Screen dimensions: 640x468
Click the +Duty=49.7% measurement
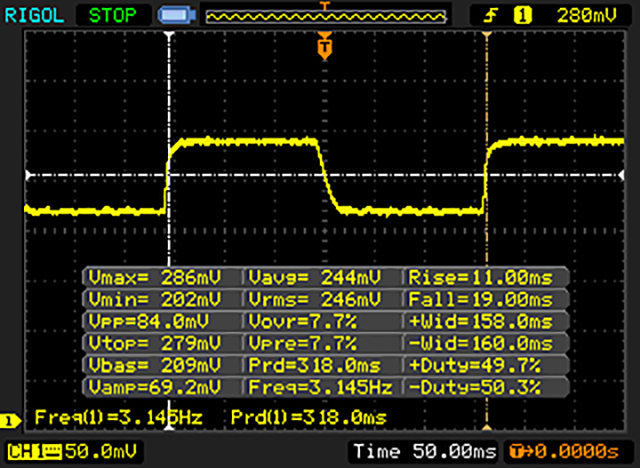475,365
